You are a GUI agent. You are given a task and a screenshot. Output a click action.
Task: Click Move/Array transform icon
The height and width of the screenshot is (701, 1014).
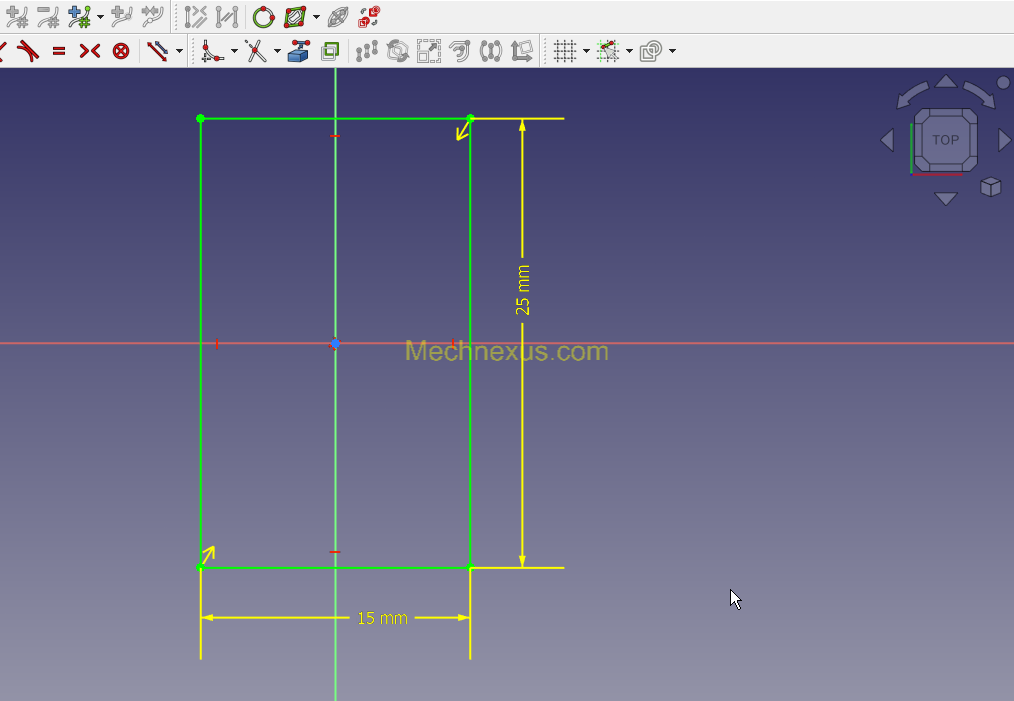(x=367, y=50)
